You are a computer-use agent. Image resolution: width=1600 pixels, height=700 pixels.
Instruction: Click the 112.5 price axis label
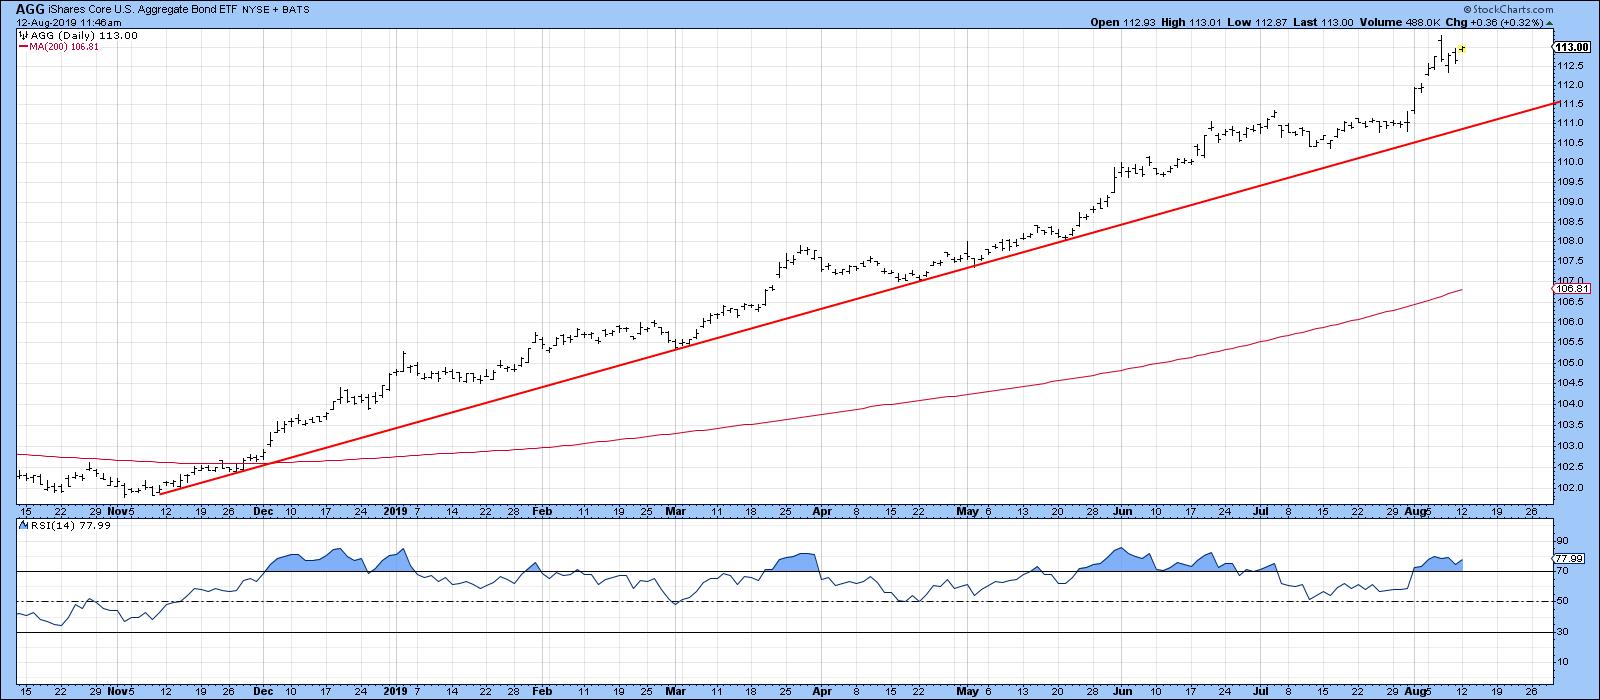[x=1570, y=66]
